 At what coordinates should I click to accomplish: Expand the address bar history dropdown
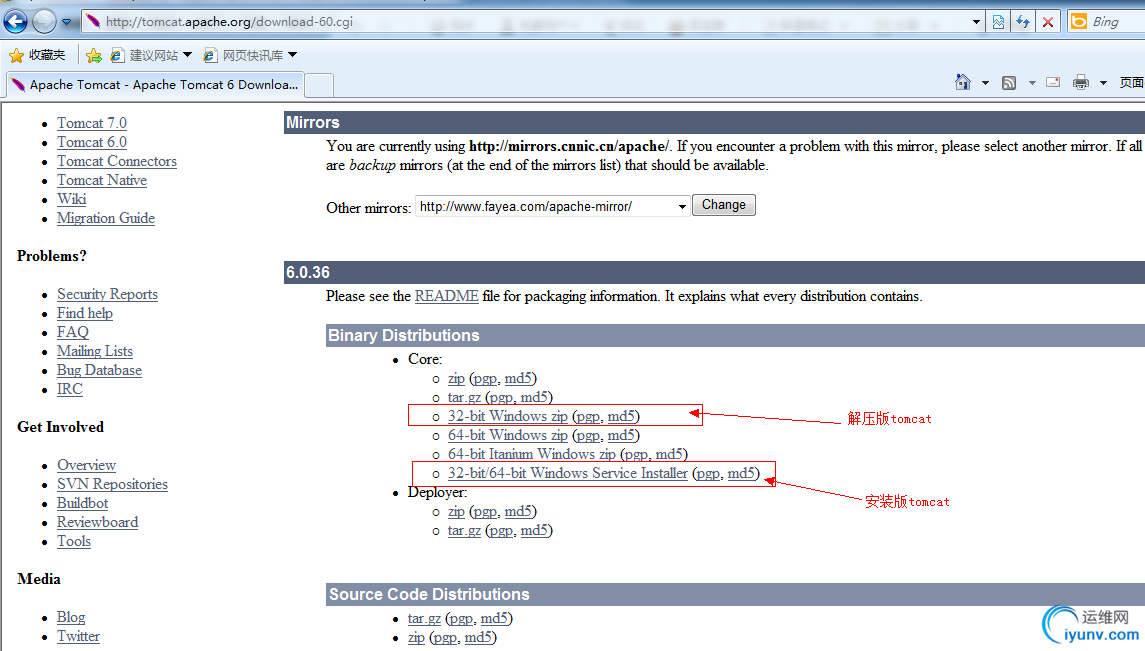pos(976,22)
